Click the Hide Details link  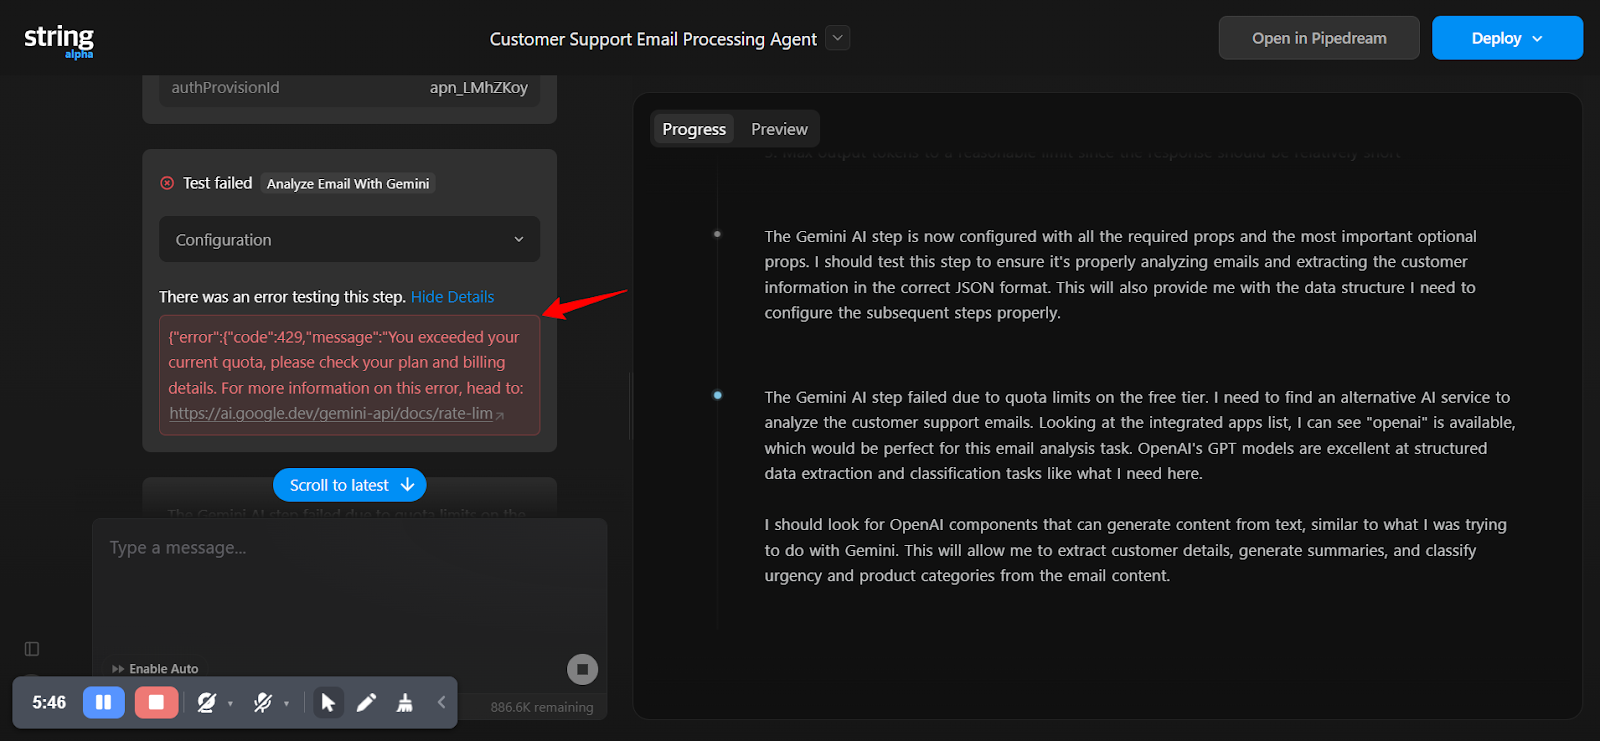click(452, 297)
